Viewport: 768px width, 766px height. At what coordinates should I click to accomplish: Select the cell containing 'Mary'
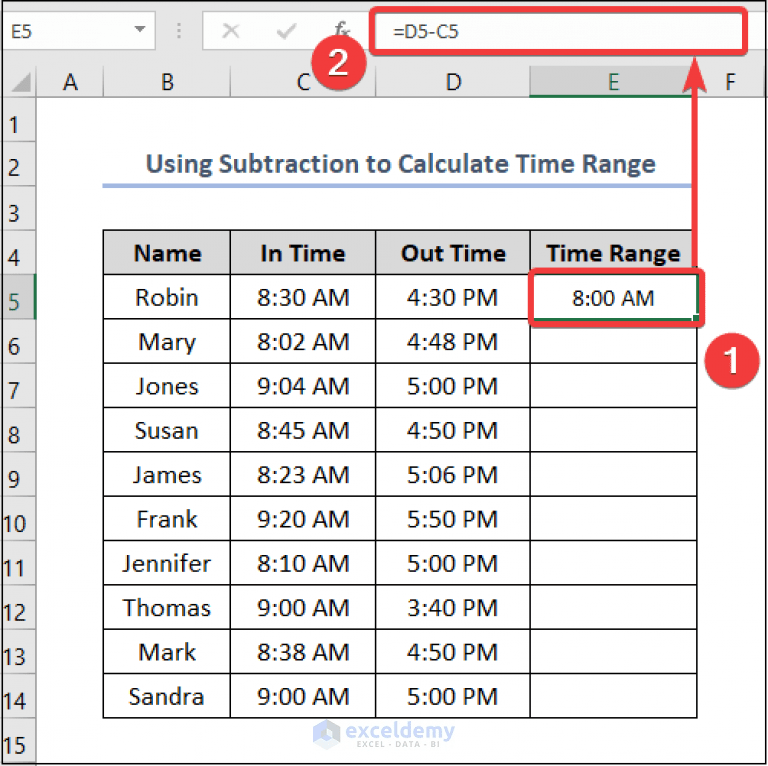(x=167, y=342)
